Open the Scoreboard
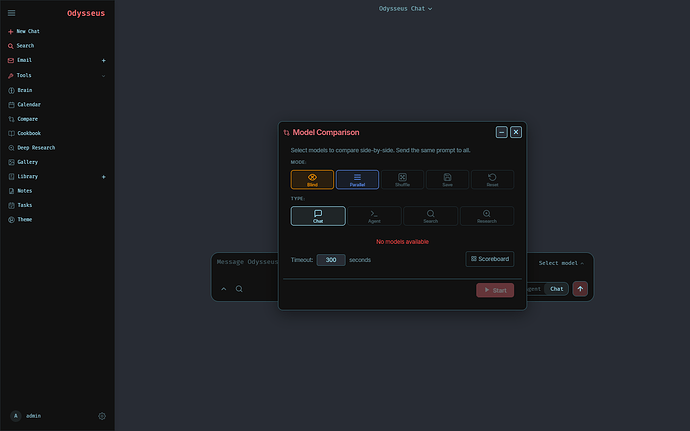This screenshot has height=431, width=690. (490, 259)
